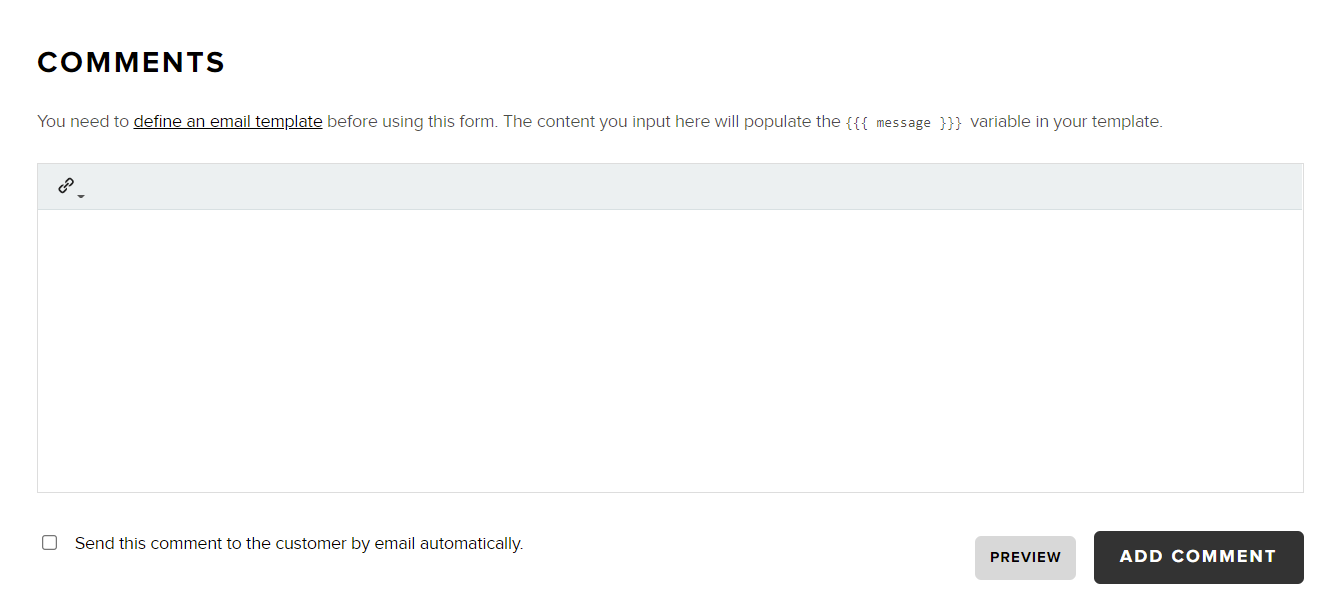This screenshot has height=599, width=1321.
Task: Click the 'You need to' instruction text
Action: [x=83, y=122]
